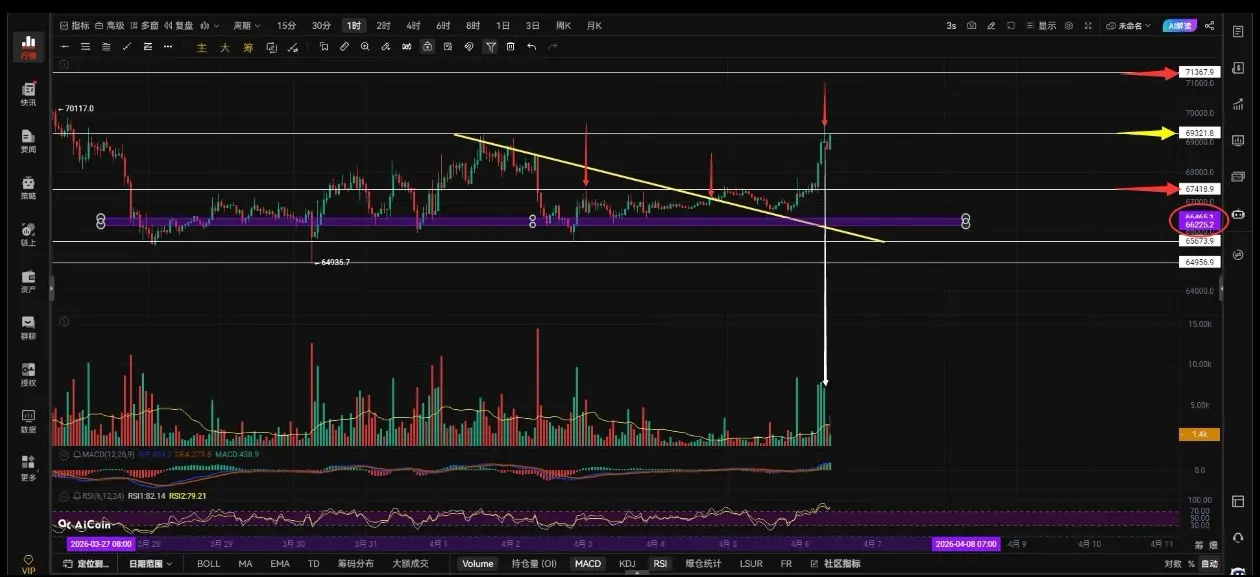Toggle the BOLL indicator
Image resolution: width=1260 pixels, height=577 pixels.
click(208, 564)
